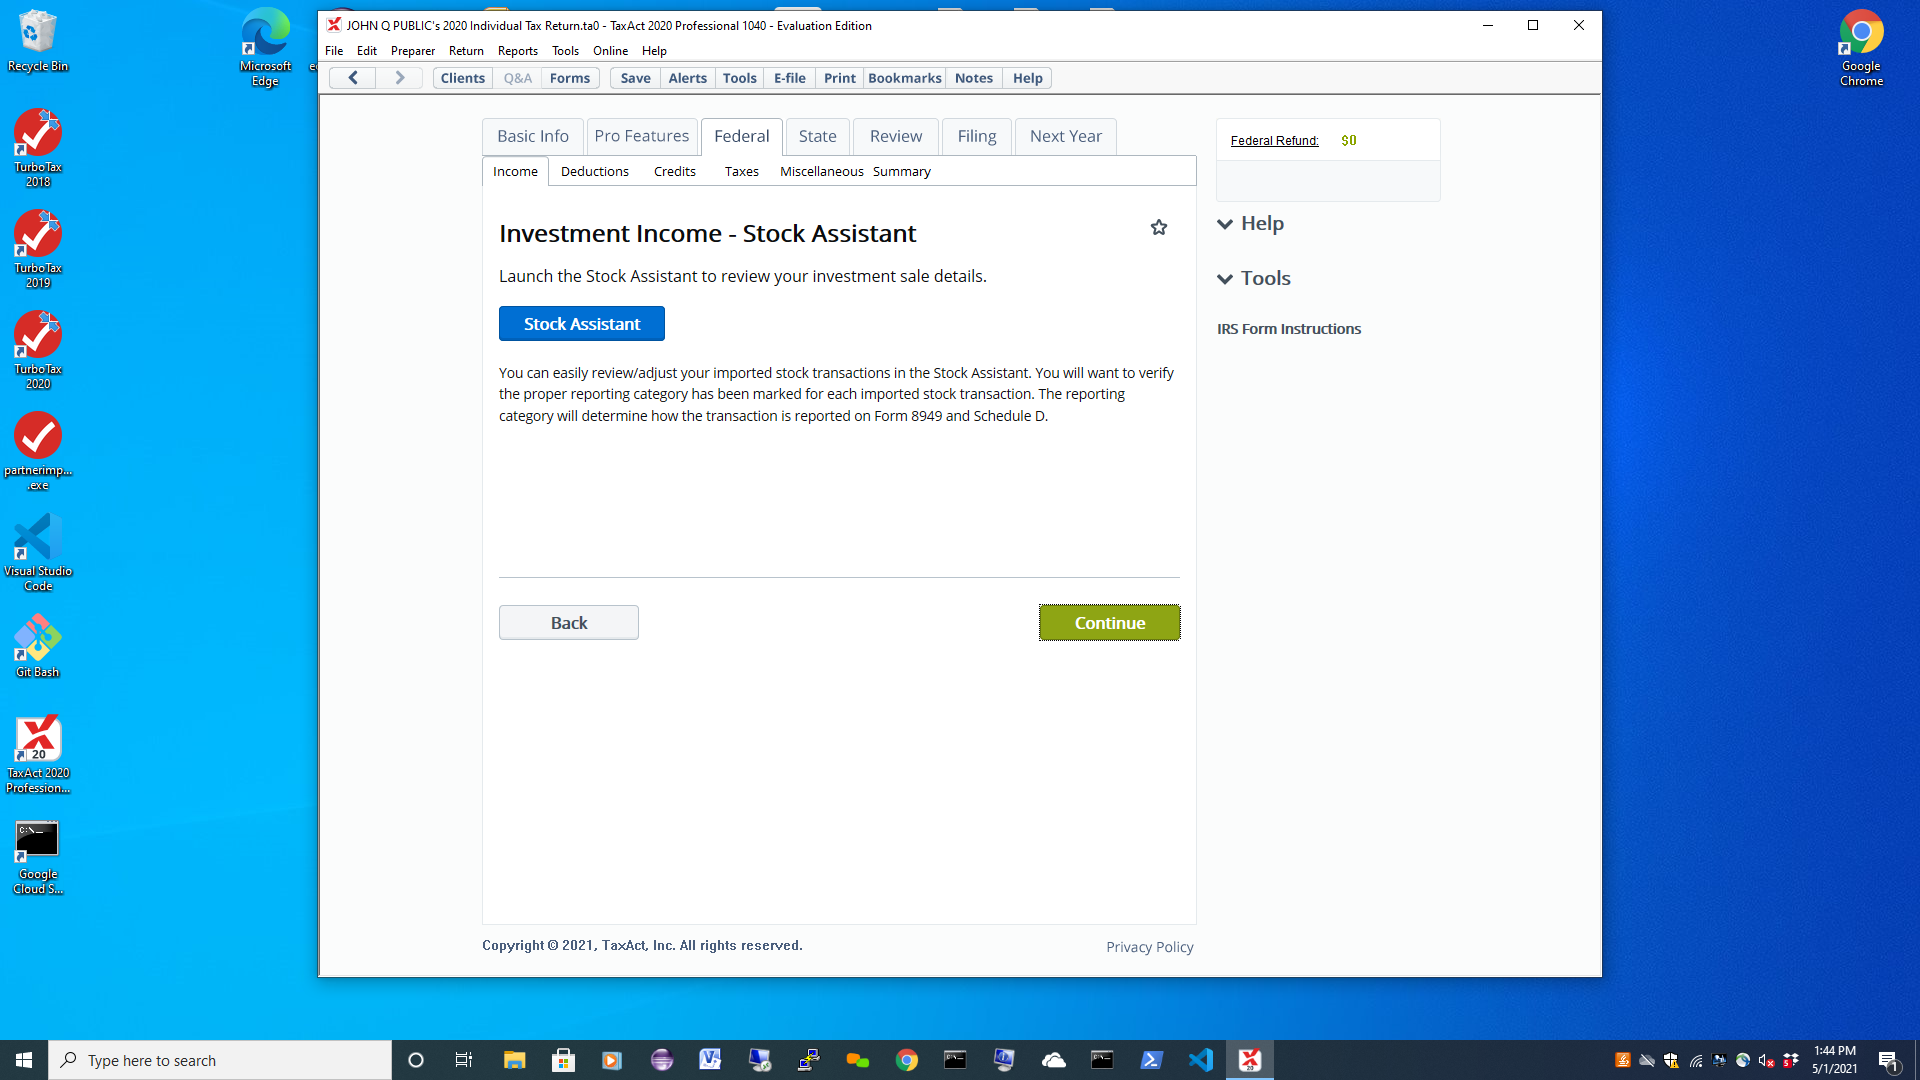Switch to the Filing tab
The width and height of the screenshot is (1920, 1080).
point(977,137)
